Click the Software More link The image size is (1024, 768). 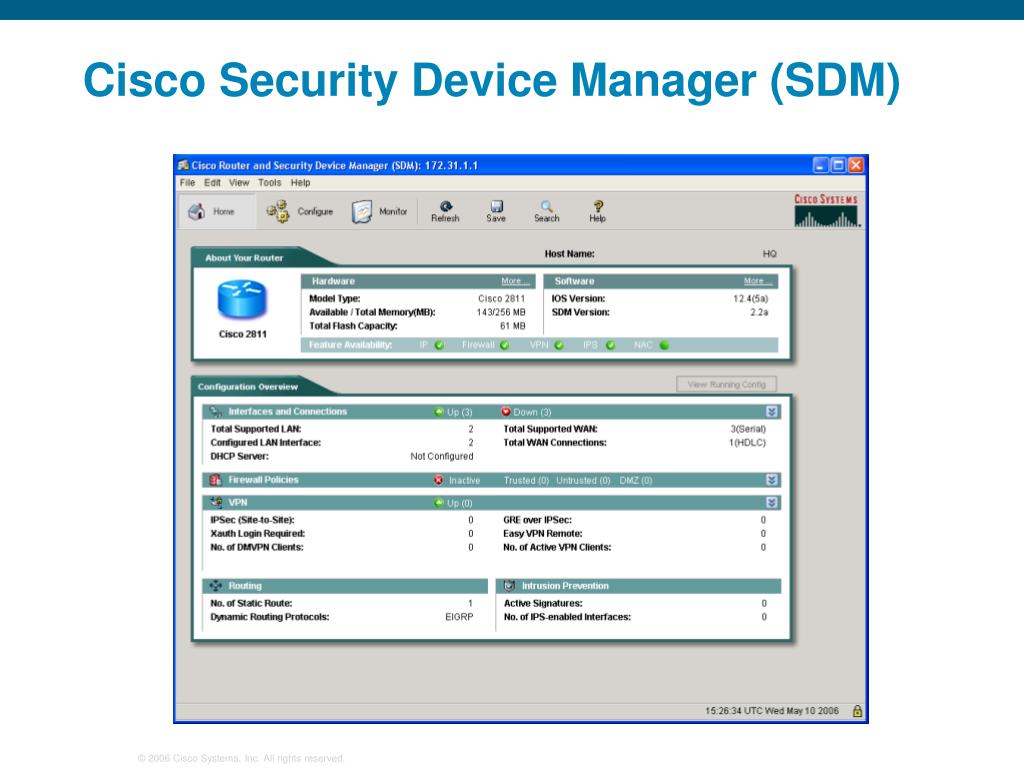[x=758, y=281]
